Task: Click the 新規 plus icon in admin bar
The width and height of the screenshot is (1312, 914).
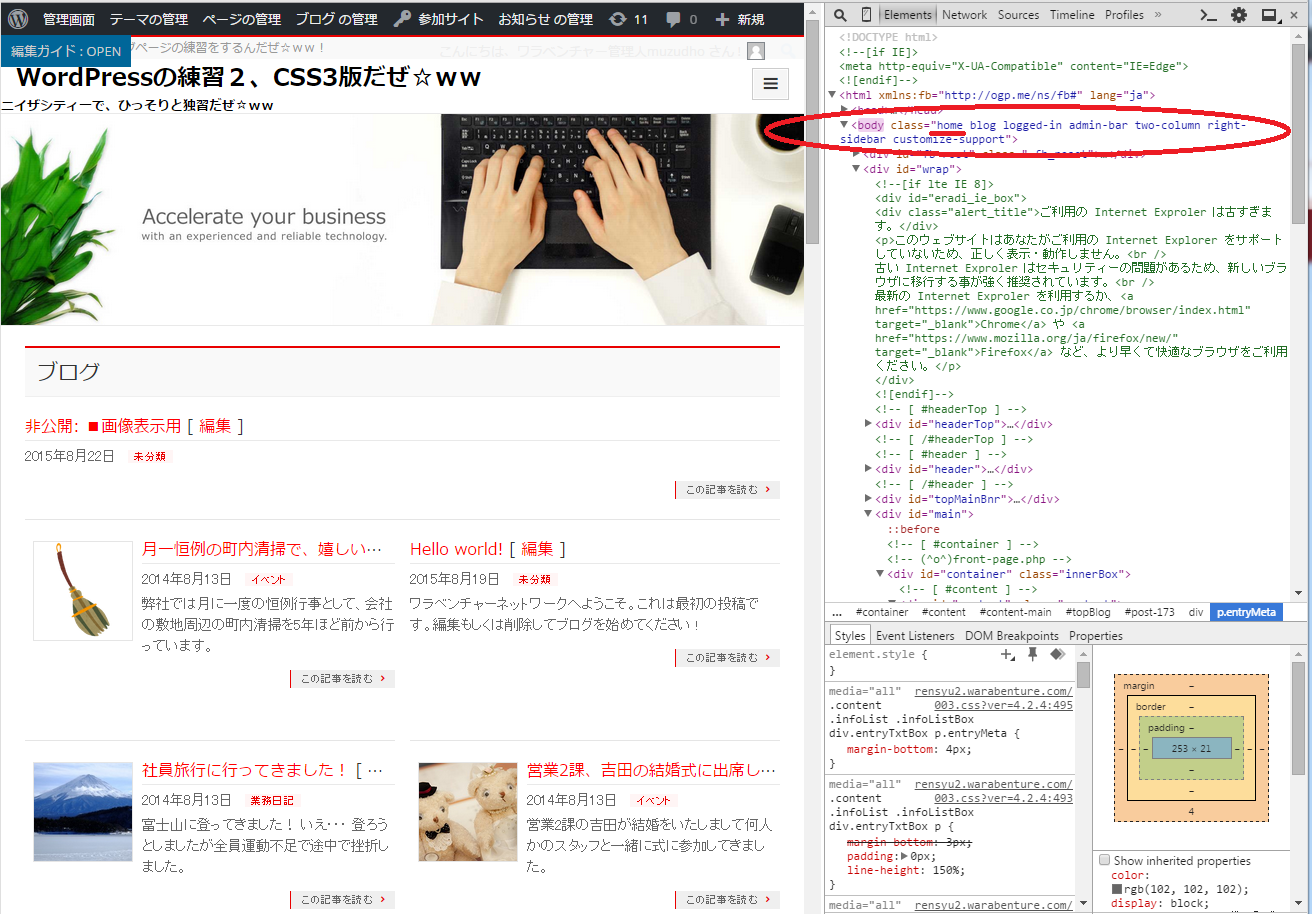Action: click(723, 19)
